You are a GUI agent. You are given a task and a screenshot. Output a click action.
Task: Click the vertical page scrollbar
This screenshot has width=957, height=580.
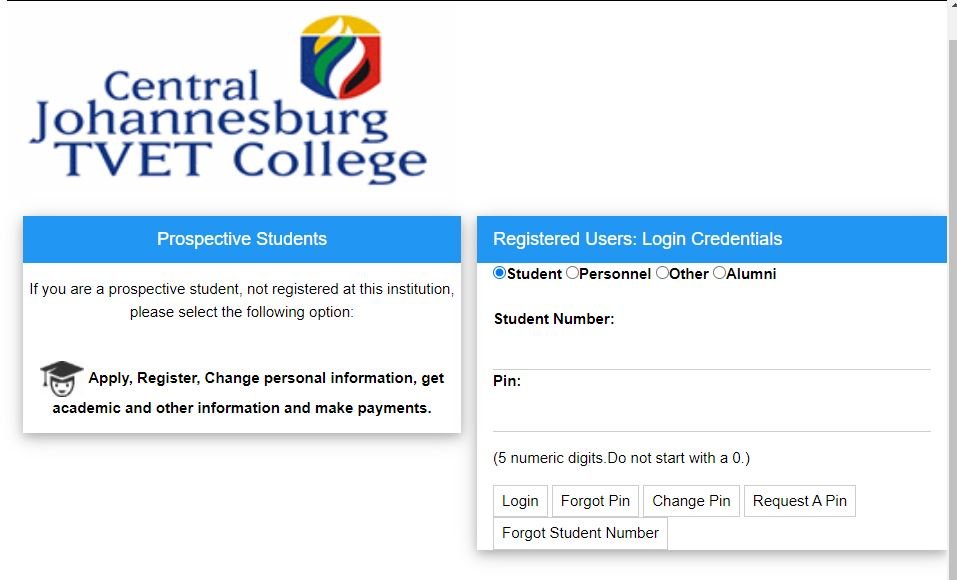(x=952, y=300)
